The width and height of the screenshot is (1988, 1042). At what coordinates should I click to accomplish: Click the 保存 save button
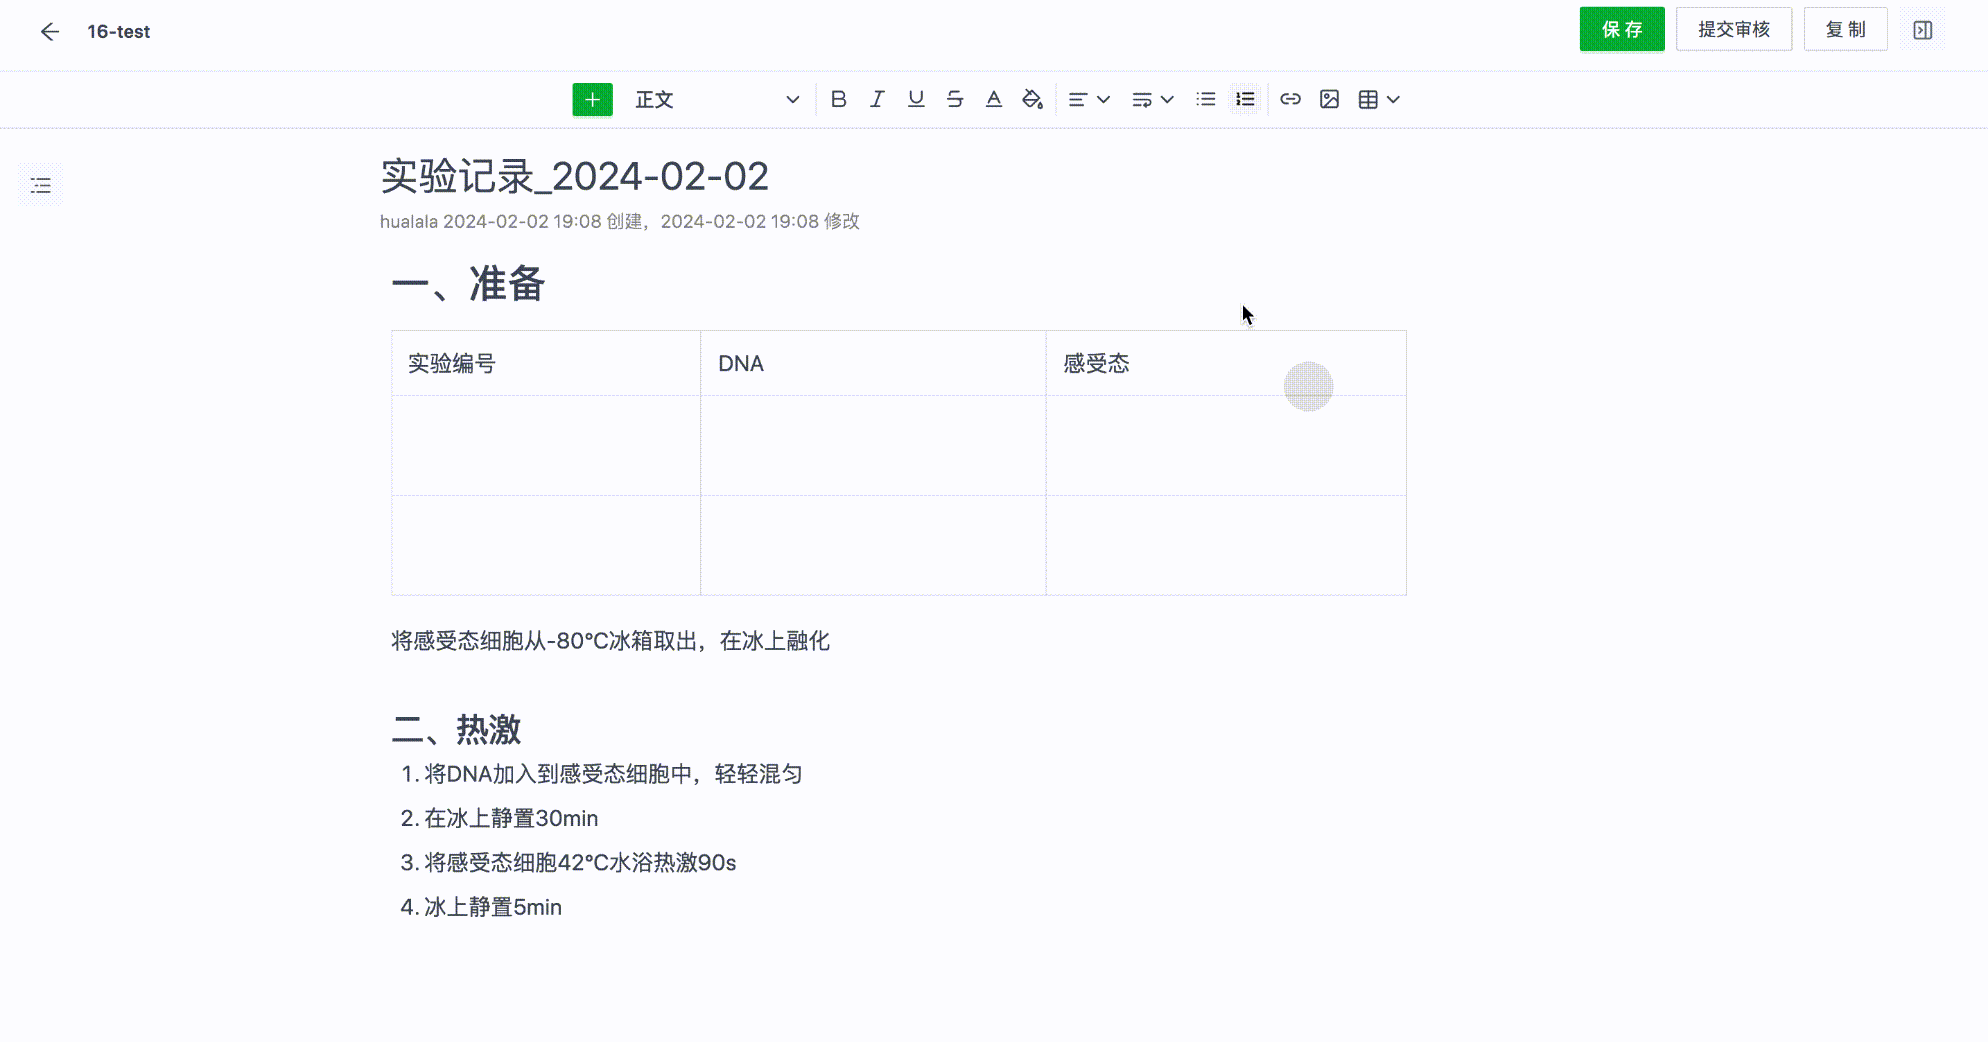pos(1621,30)
